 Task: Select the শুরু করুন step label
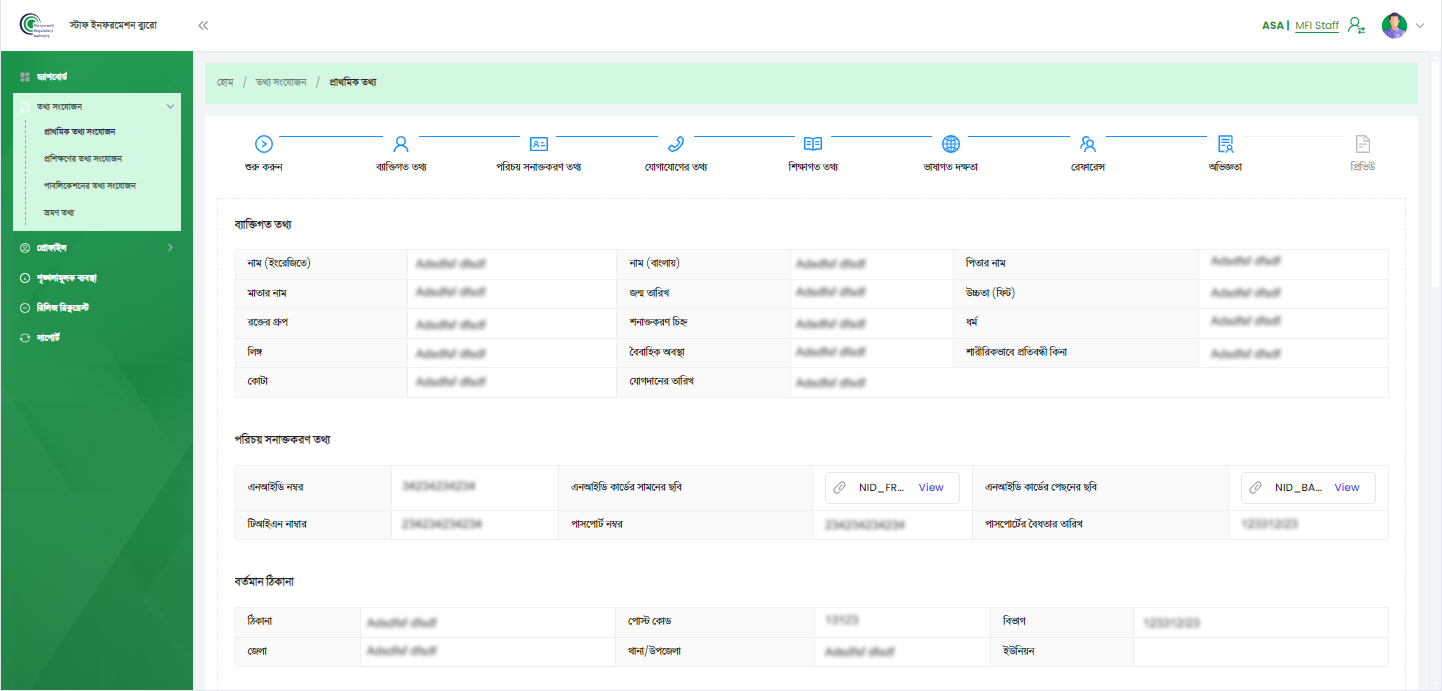(264, 167)
